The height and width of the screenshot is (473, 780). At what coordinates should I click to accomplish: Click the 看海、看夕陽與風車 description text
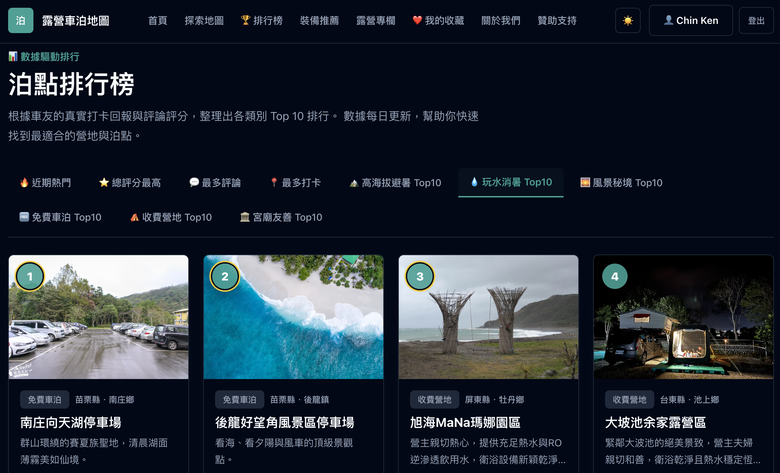[x=284, y=451]
